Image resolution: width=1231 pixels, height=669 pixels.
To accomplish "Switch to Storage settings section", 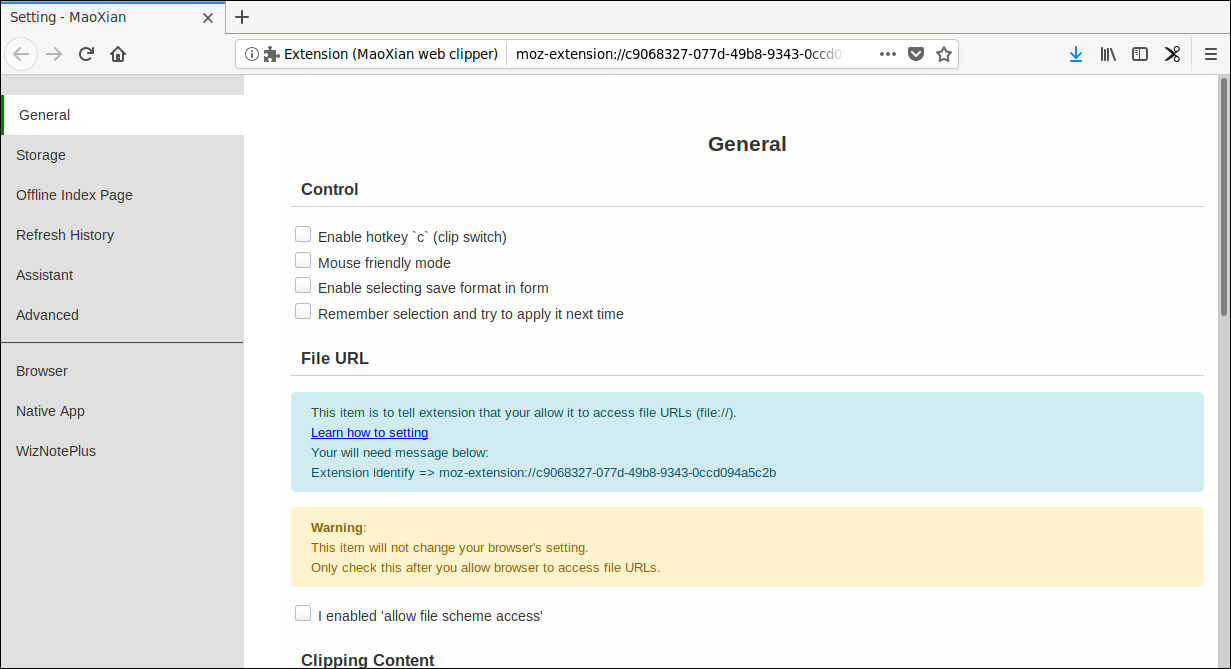I will (41, 155).
